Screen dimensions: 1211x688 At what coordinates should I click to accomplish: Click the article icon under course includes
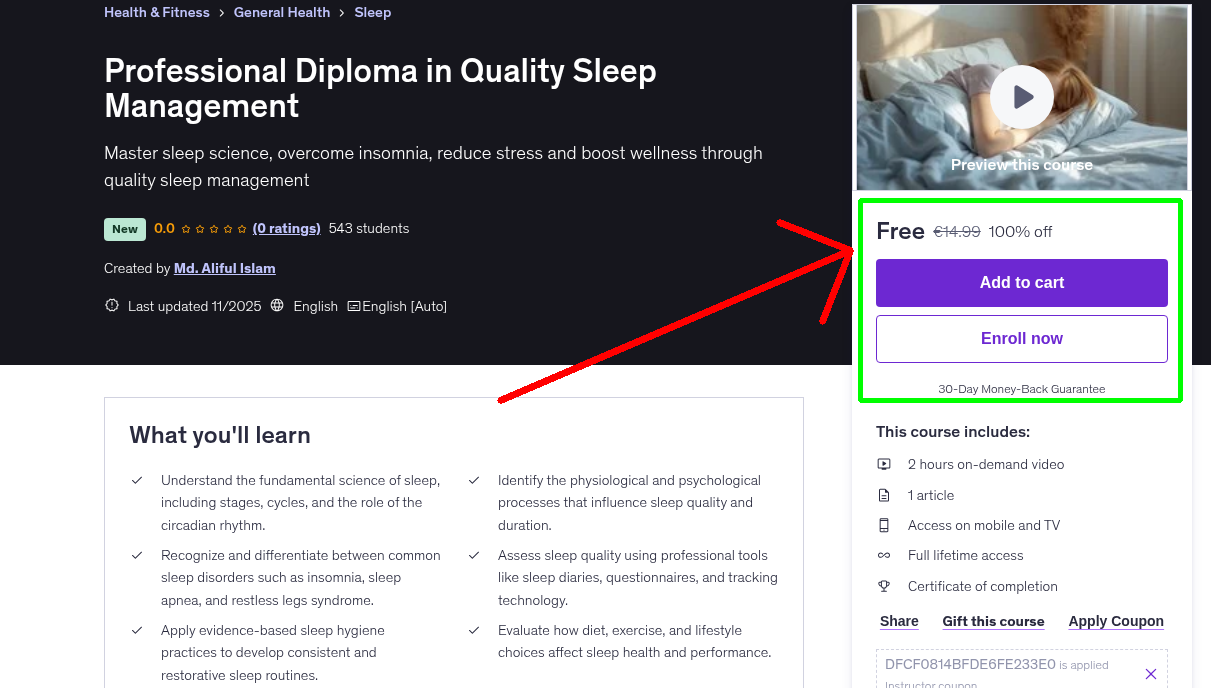tap(885, 494)
